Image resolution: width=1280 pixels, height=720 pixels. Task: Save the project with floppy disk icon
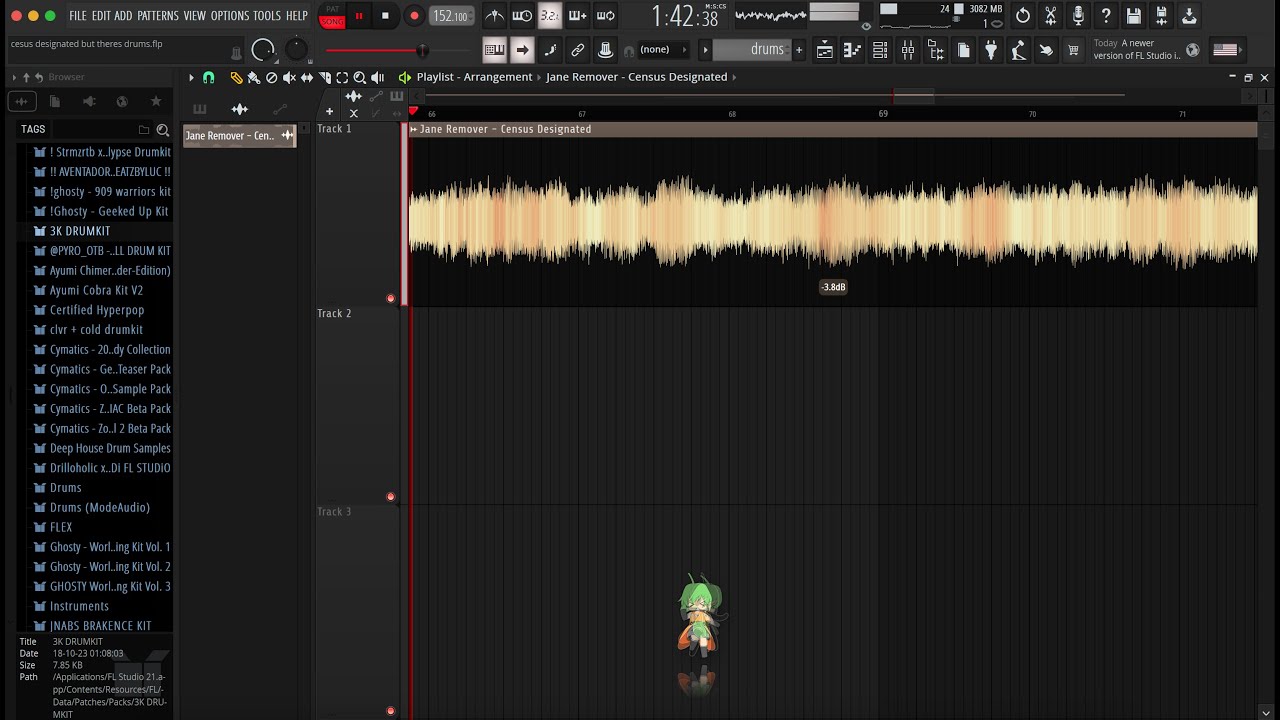pyautogui.click(x=1133, y=16)
